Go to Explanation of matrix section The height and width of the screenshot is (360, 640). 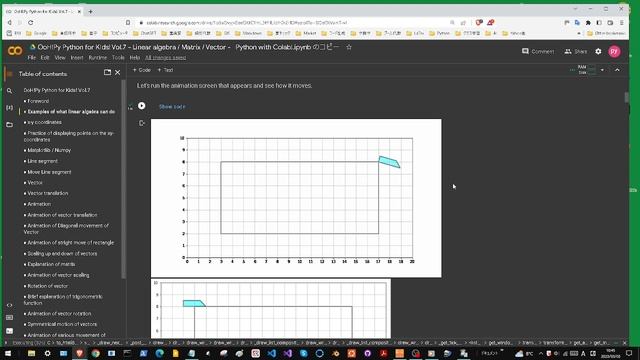(x=51, y=264)
